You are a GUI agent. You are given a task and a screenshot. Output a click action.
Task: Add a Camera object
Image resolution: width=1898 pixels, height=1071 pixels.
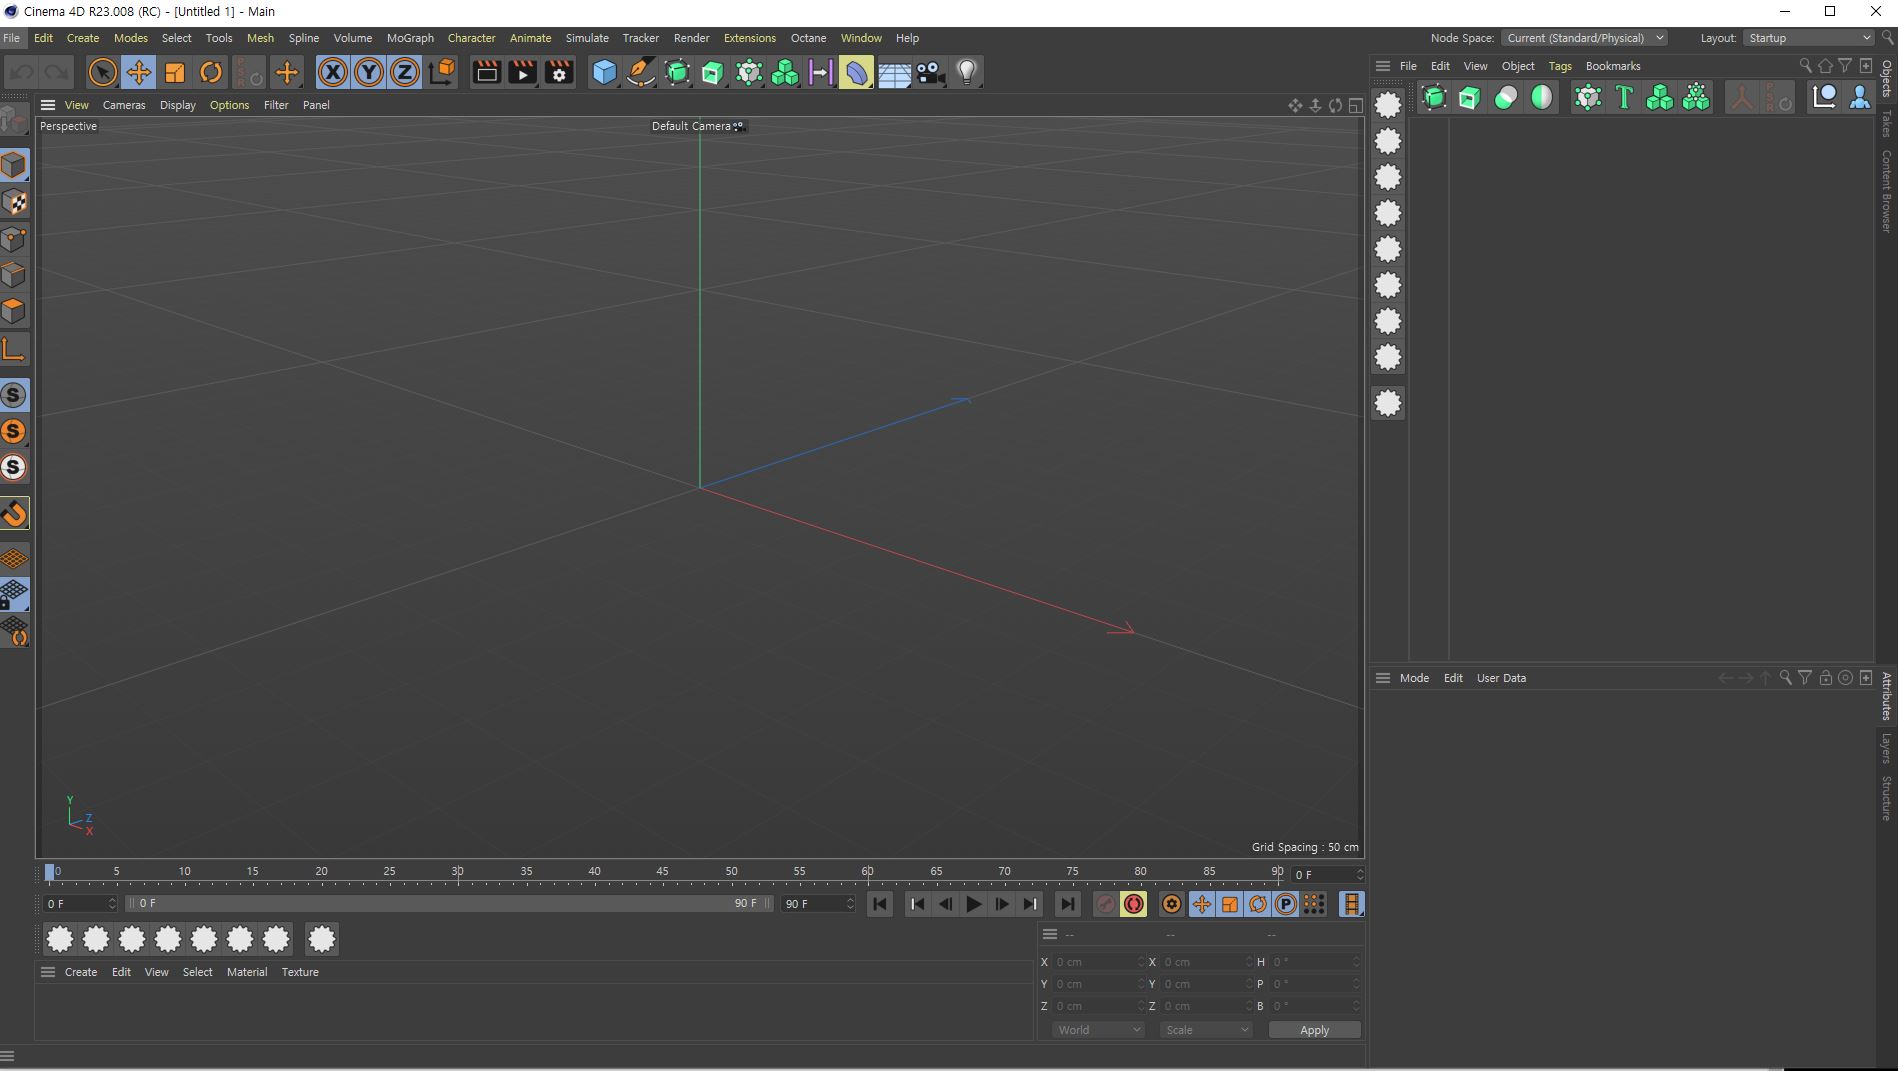tap(931, 72)
